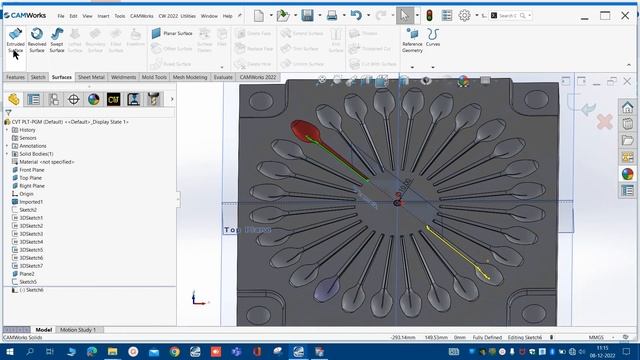Switch to the CAMWorks 2022 tab
The image size is (640, 360).
258,77
